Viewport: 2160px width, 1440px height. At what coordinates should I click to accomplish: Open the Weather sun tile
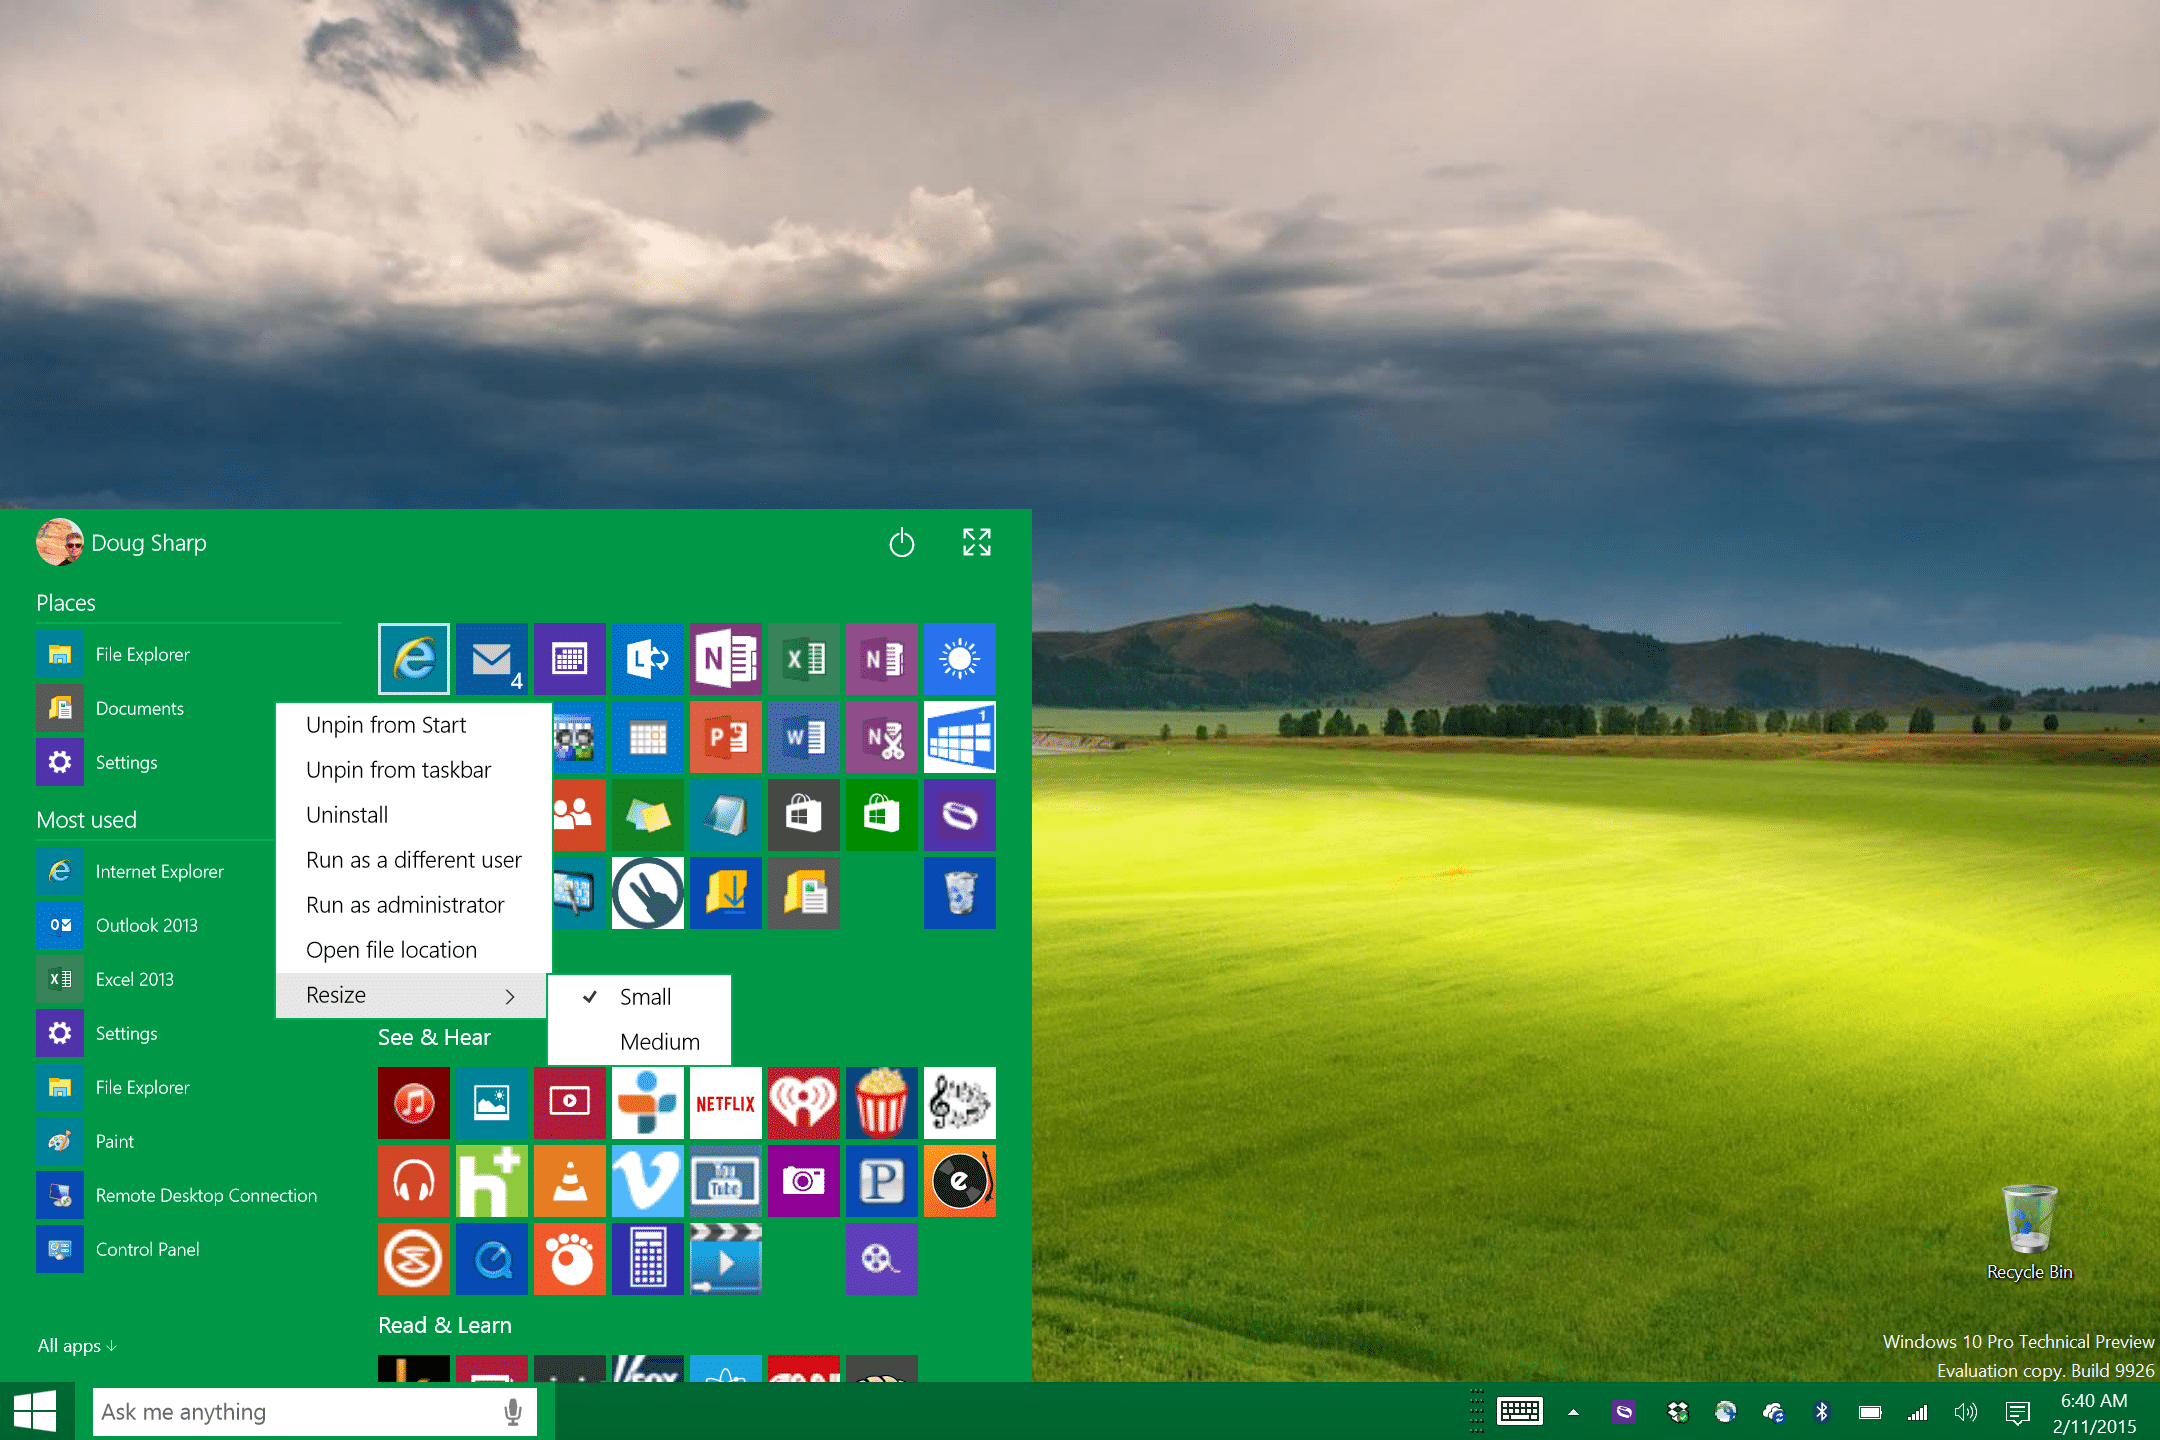click(x=960, y=659)
